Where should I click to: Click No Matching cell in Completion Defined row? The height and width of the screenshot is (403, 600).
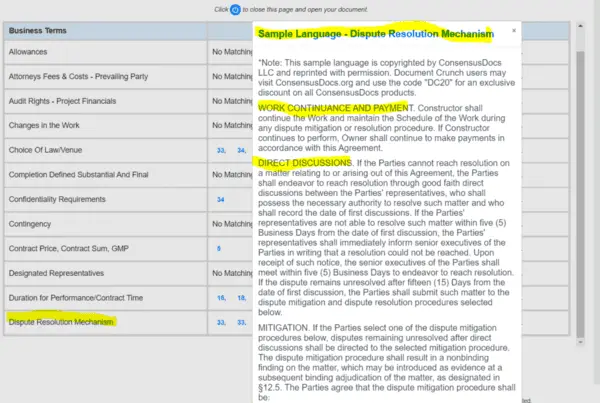click(232, 175)
